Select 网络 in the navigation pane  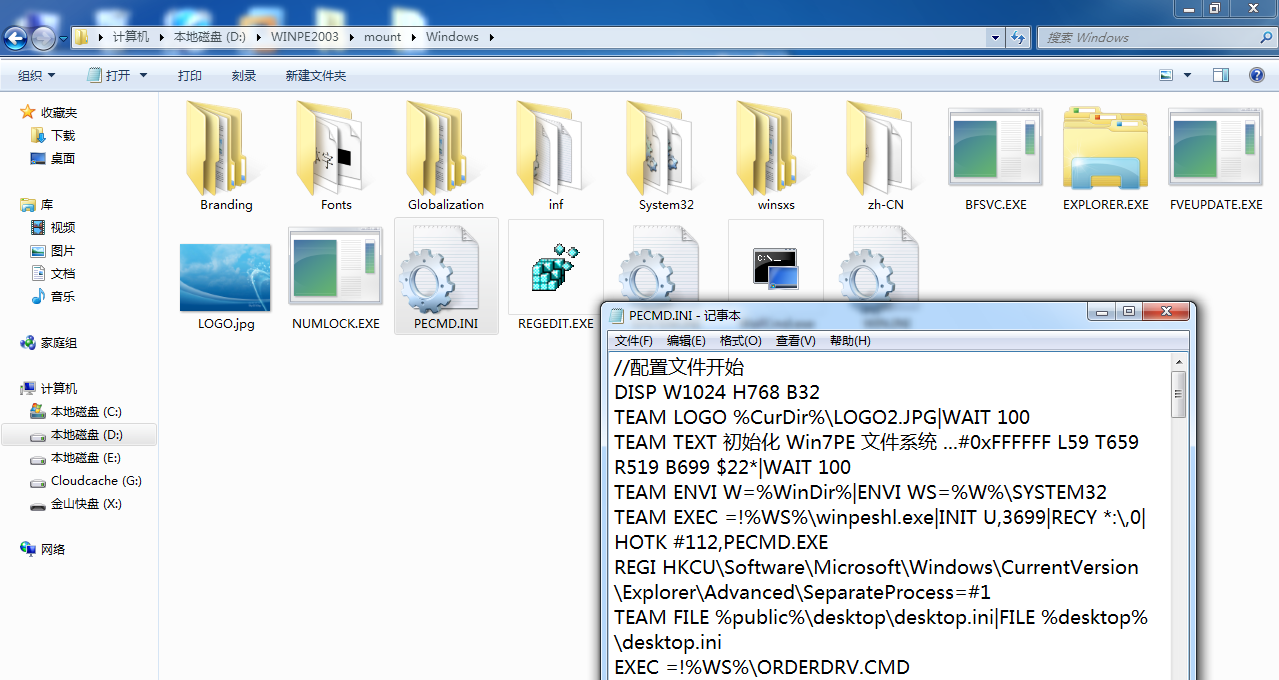point(52,549)
